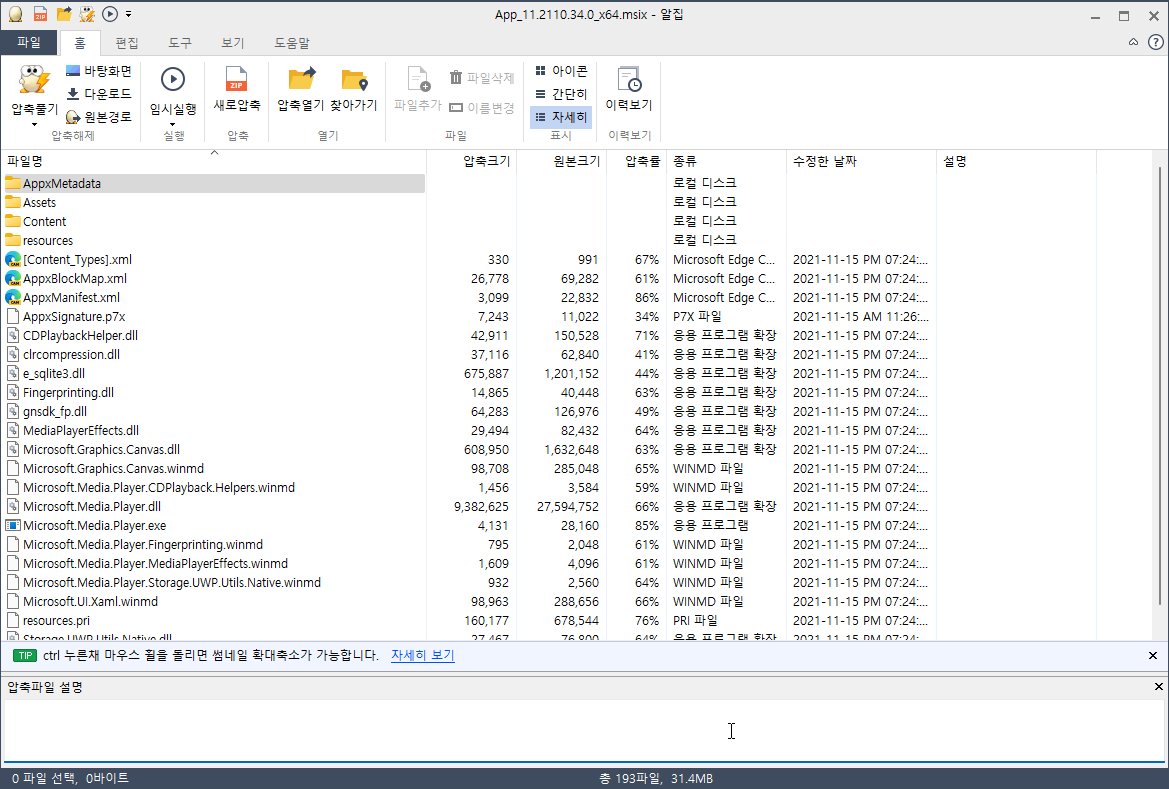Screen dimensions: 1169x789
Task: Close the 압축파일 설명 panel
Action: click(1158, 687)
